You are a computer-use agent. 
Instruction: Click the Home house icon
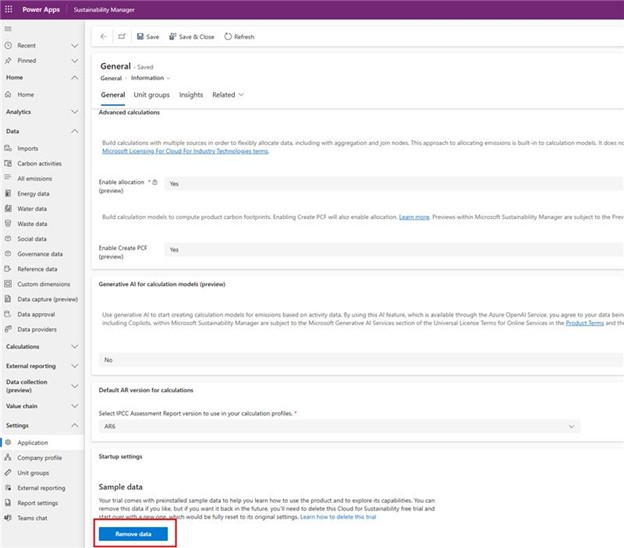coord(8,94)
